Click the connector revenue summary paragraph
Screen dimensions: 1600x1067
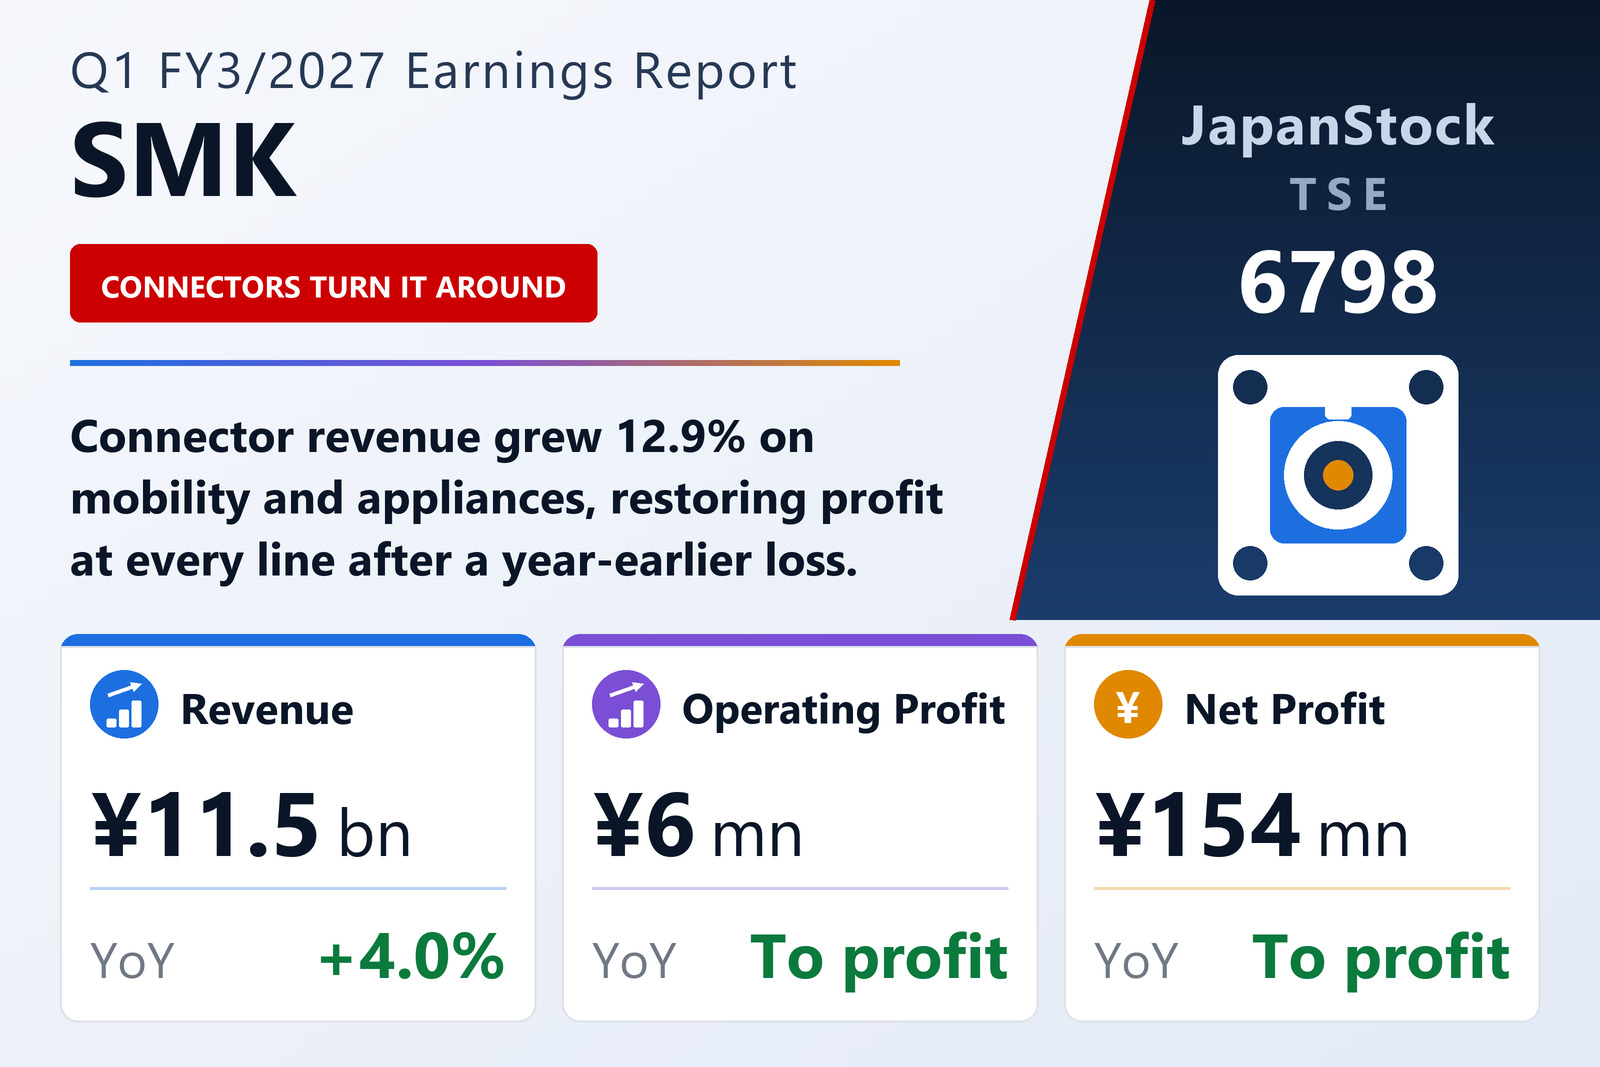pyautogui.click(x=506, y=499)
